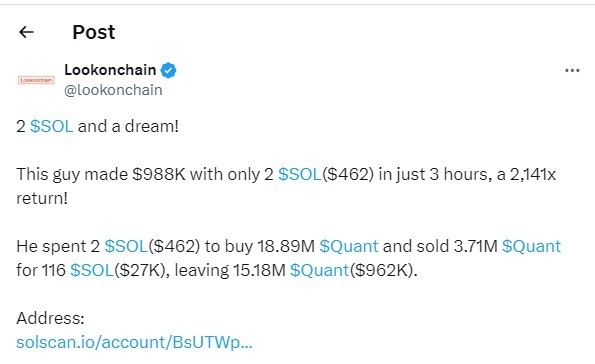Open the solscan.io/account/BsUTWp… link

[x=134, y=342]
